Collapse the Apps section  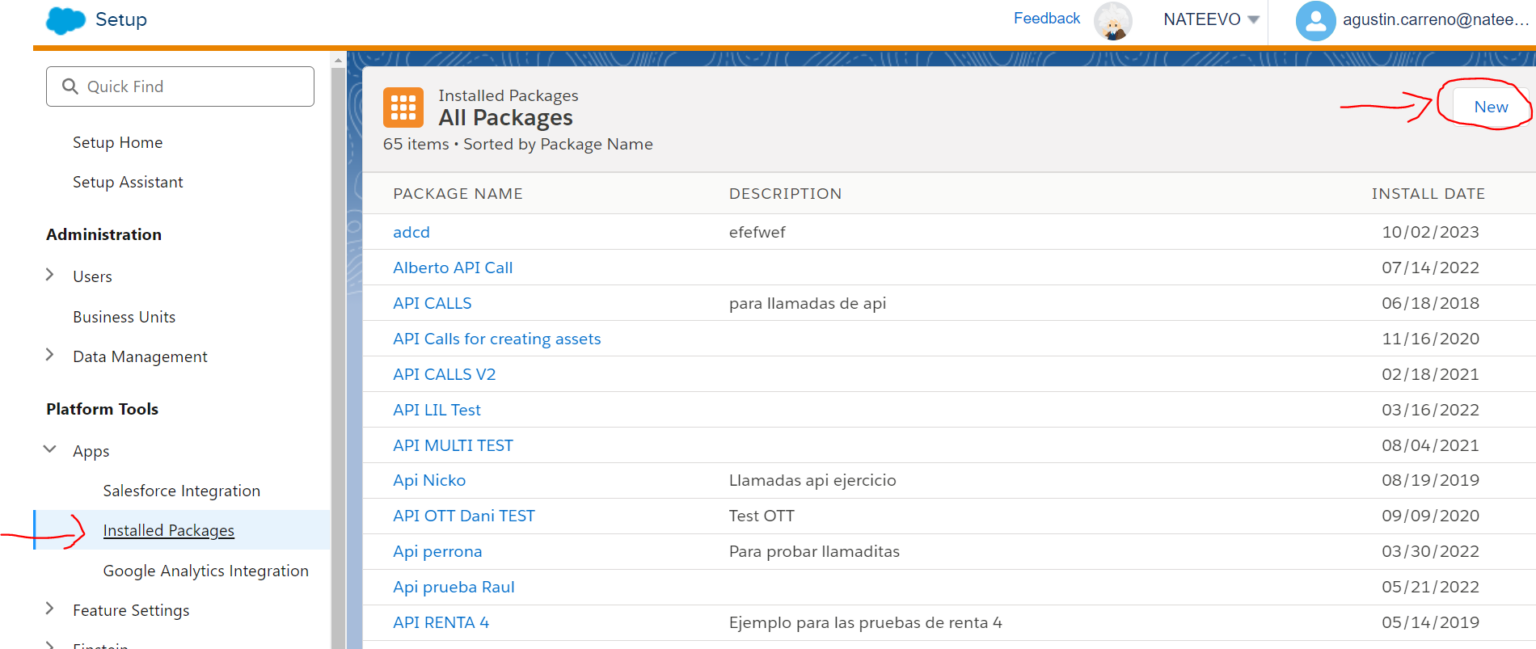tap(49, 450)
